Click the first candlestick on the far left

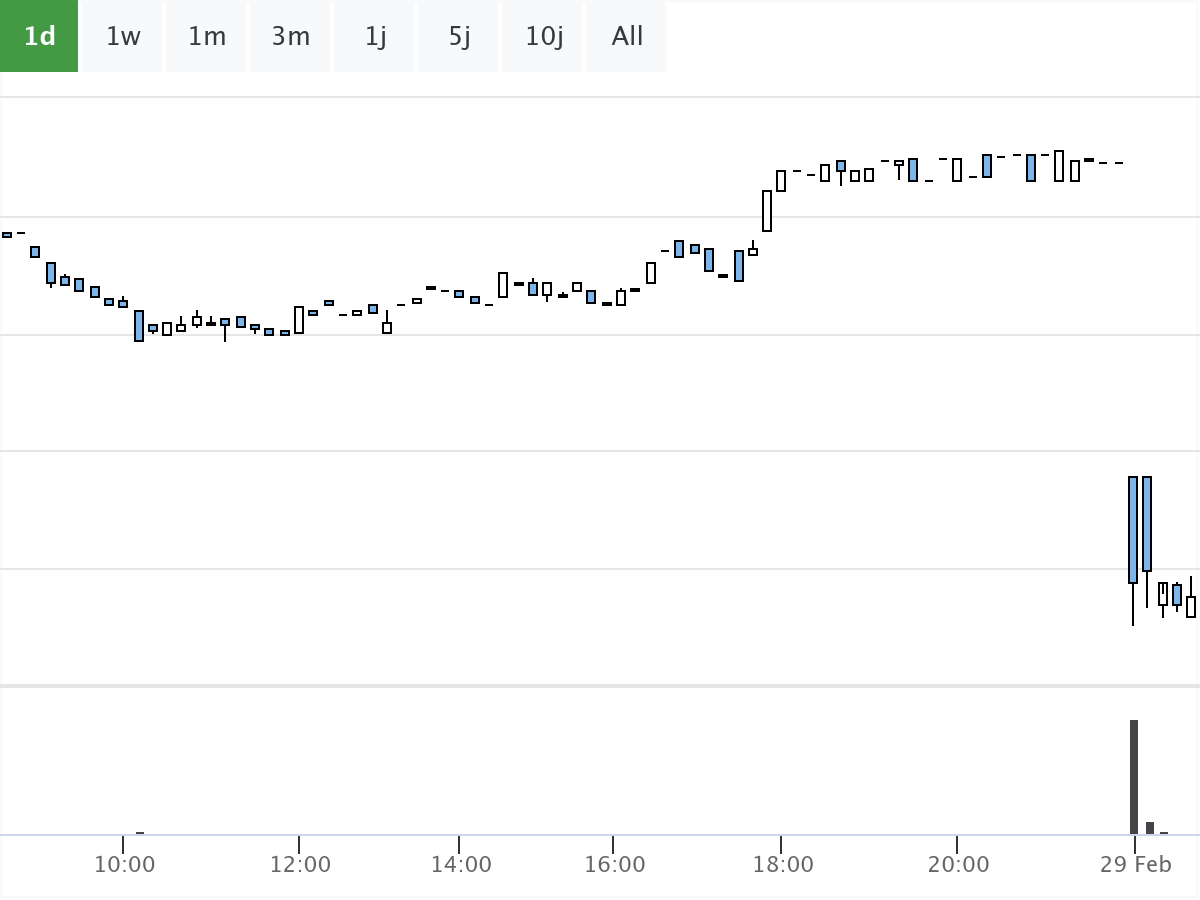5,234
